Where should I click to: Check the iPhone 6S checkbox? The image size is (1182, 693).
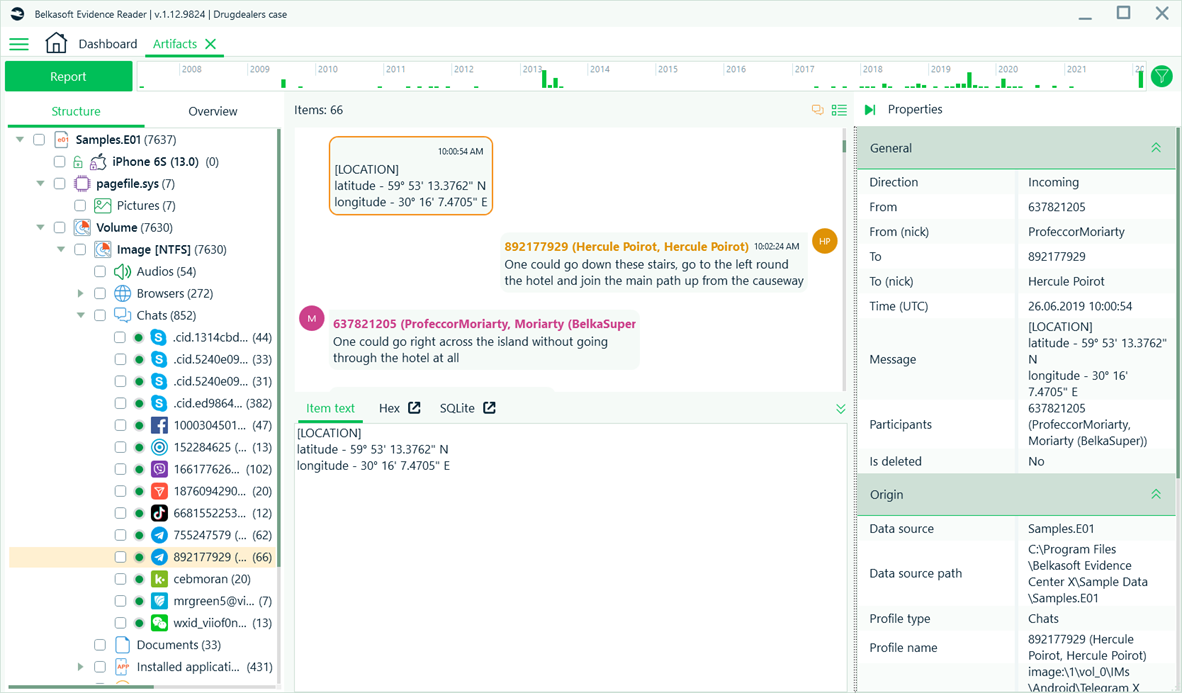[60, 161]
